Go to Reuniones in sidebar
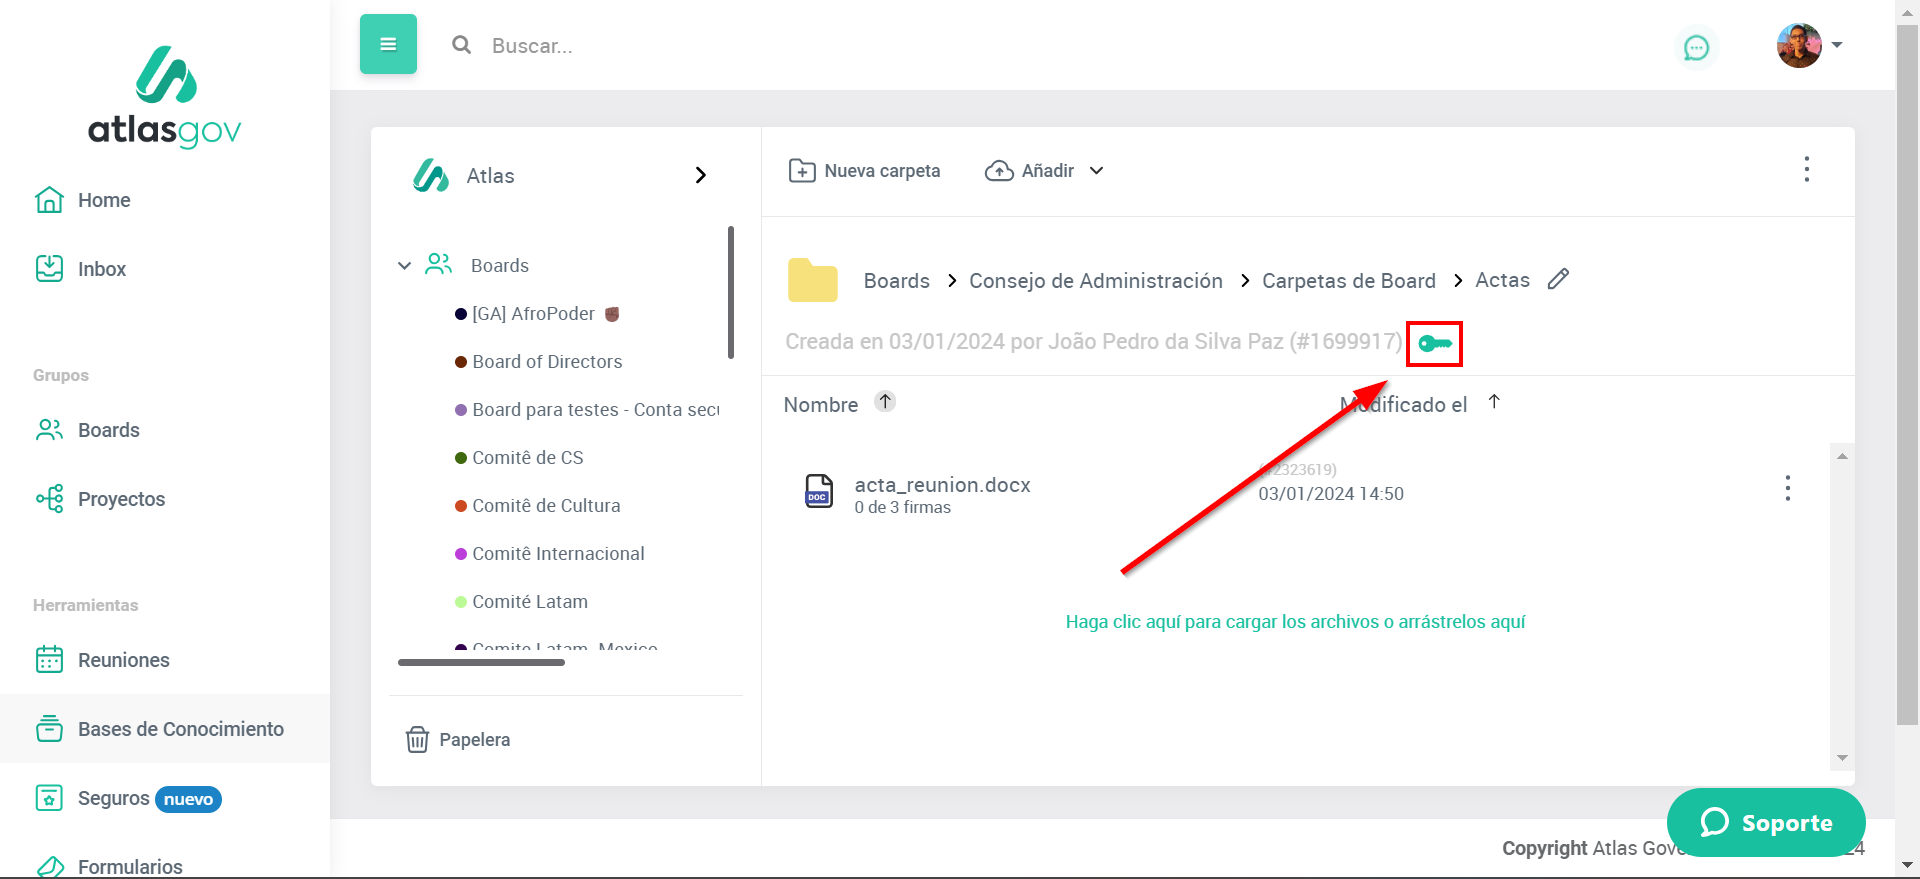Viewport: 1920px width, 879px height. [x=123, y=660]
